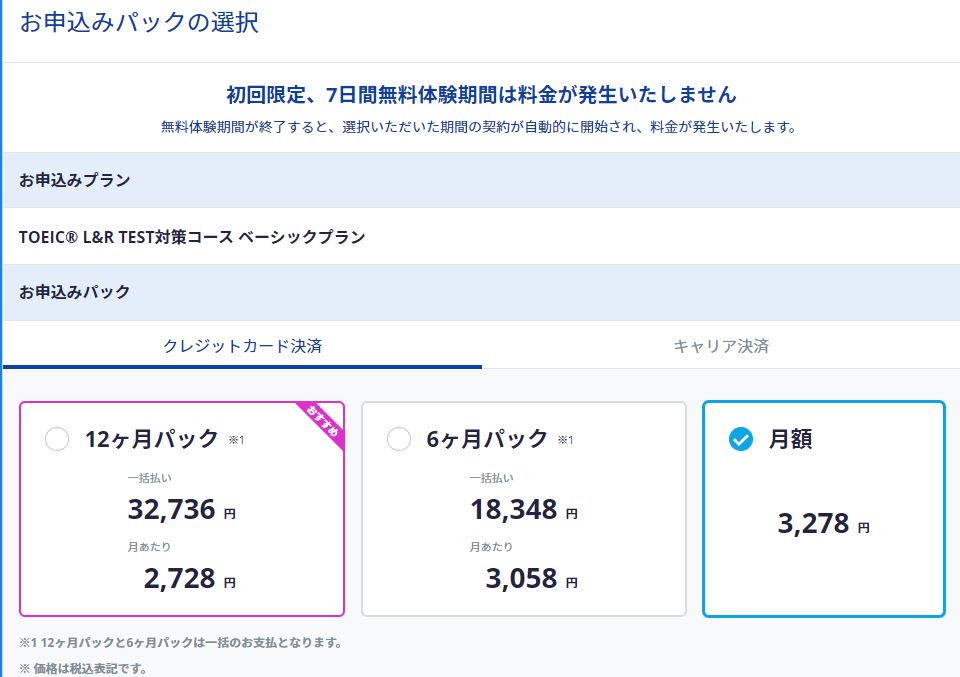Click the ※1 mark beside 6ヶ月パック
Viewport: 960px width, 677px height.
tap(565, 440)
